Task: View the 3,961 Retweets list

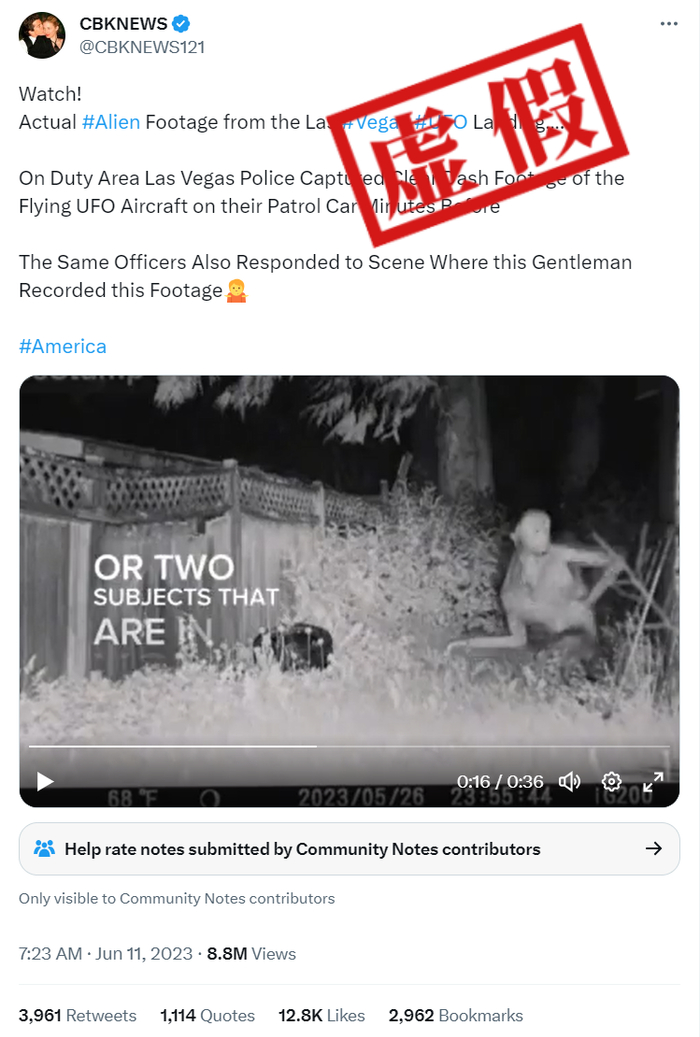Action: pyautogui.click(x=78, y=1015)
